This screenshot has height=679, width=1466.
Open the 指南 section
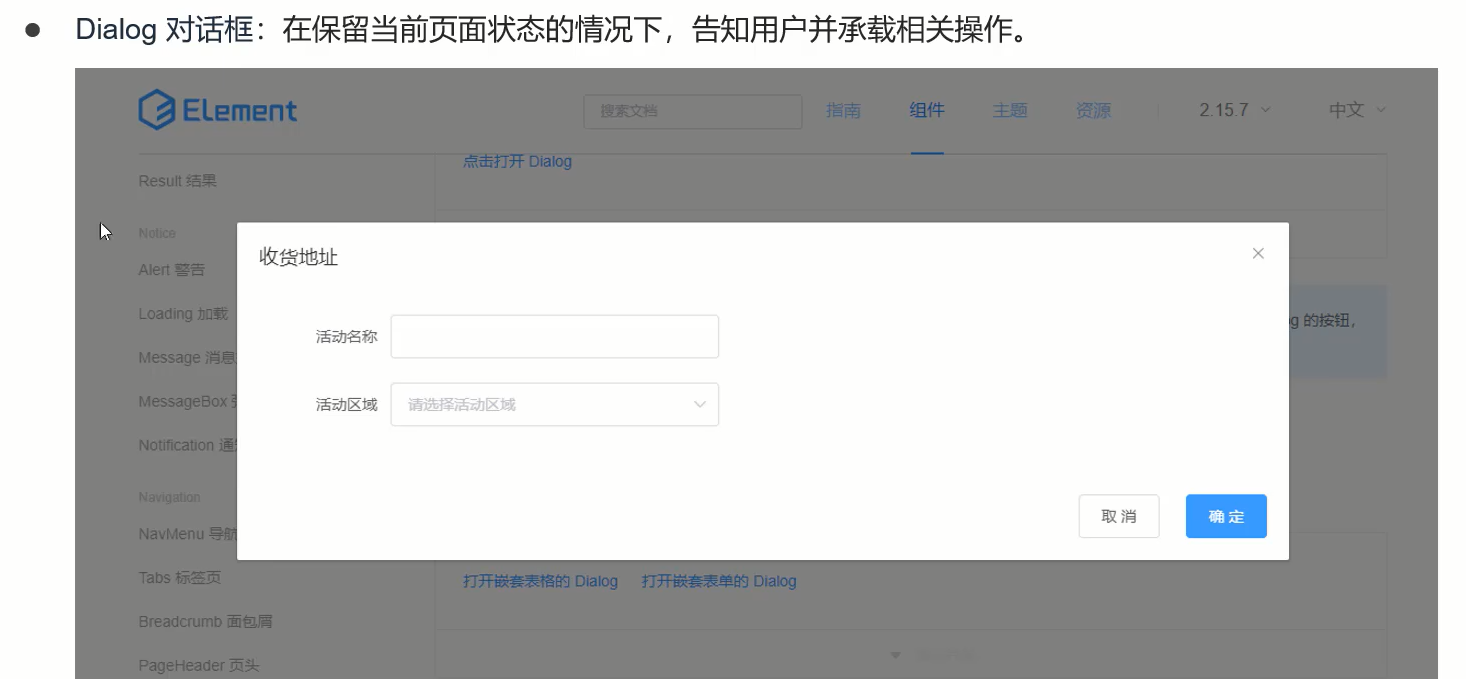click(845, 111)
